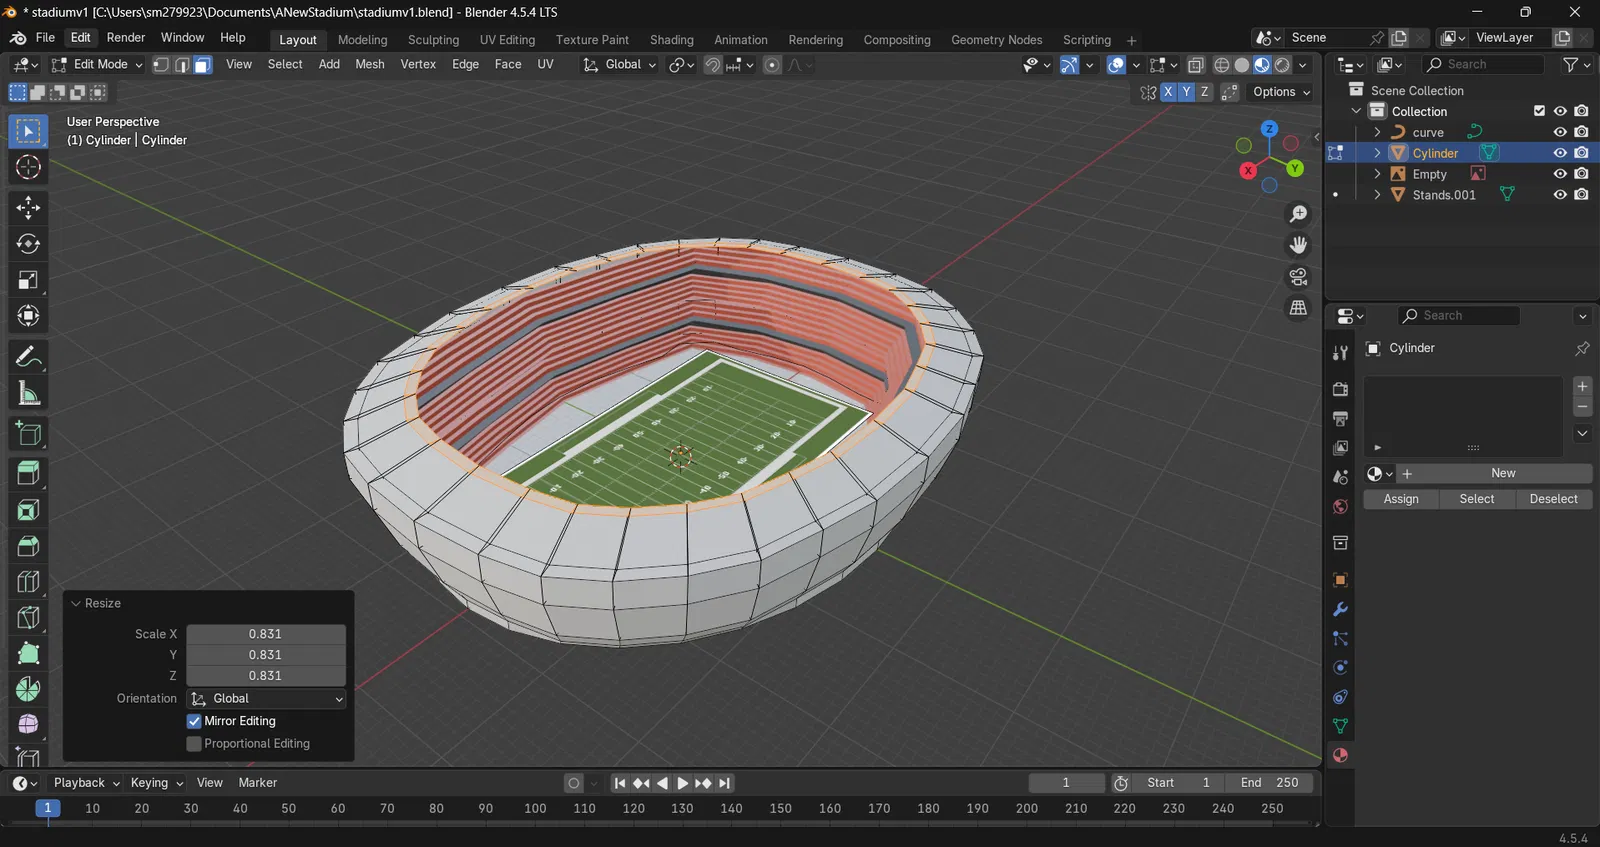The image size is (1600, 847).
Task: Click the Pan view hand icon
Action: click(x=1298, y=245)
